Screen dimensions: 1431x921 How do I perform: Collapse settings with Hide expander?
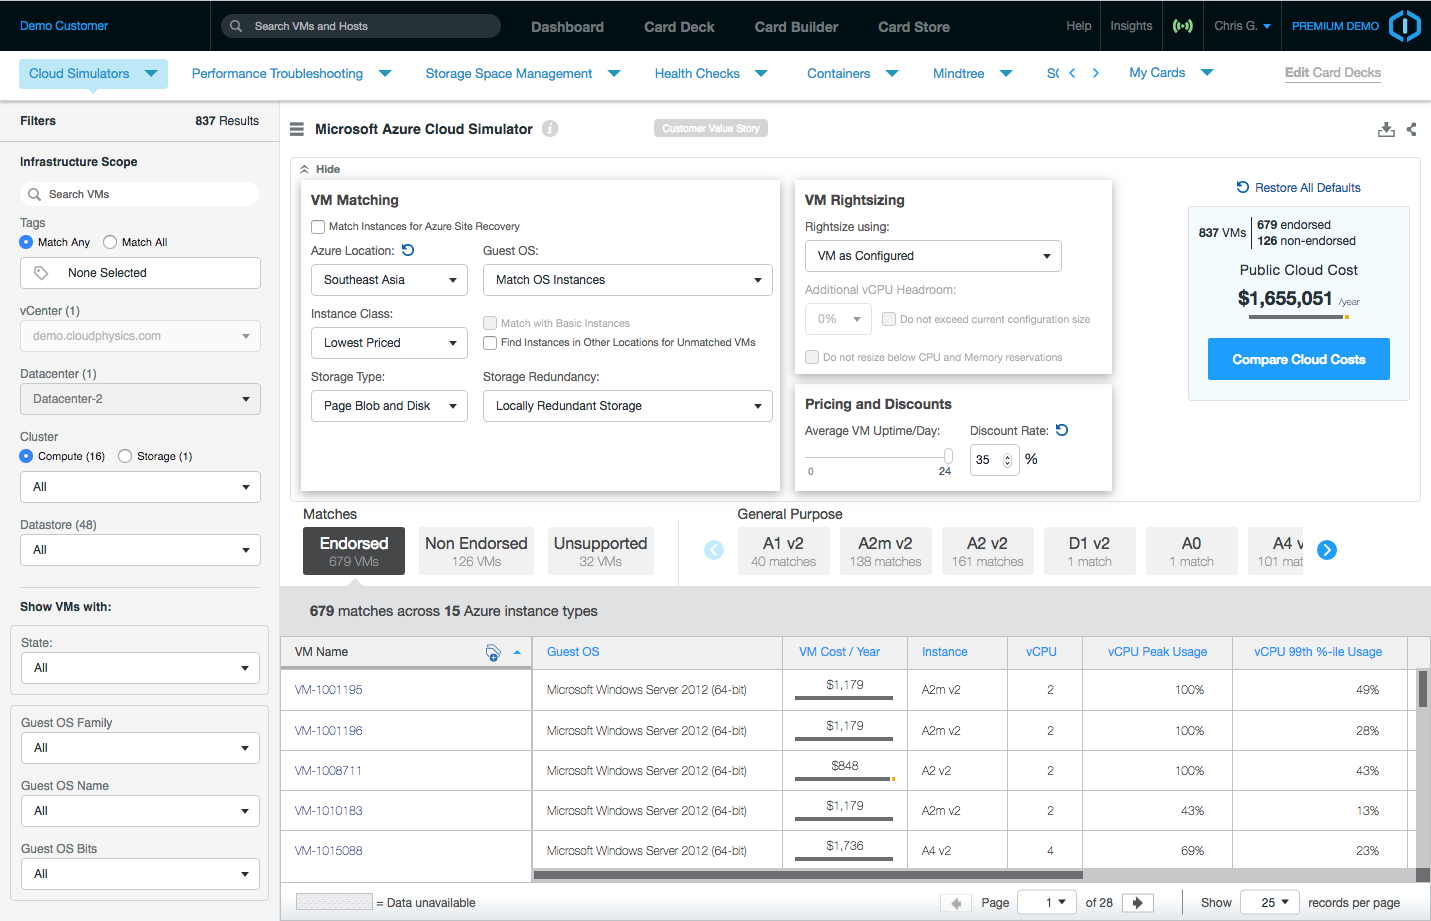point(320,169)
